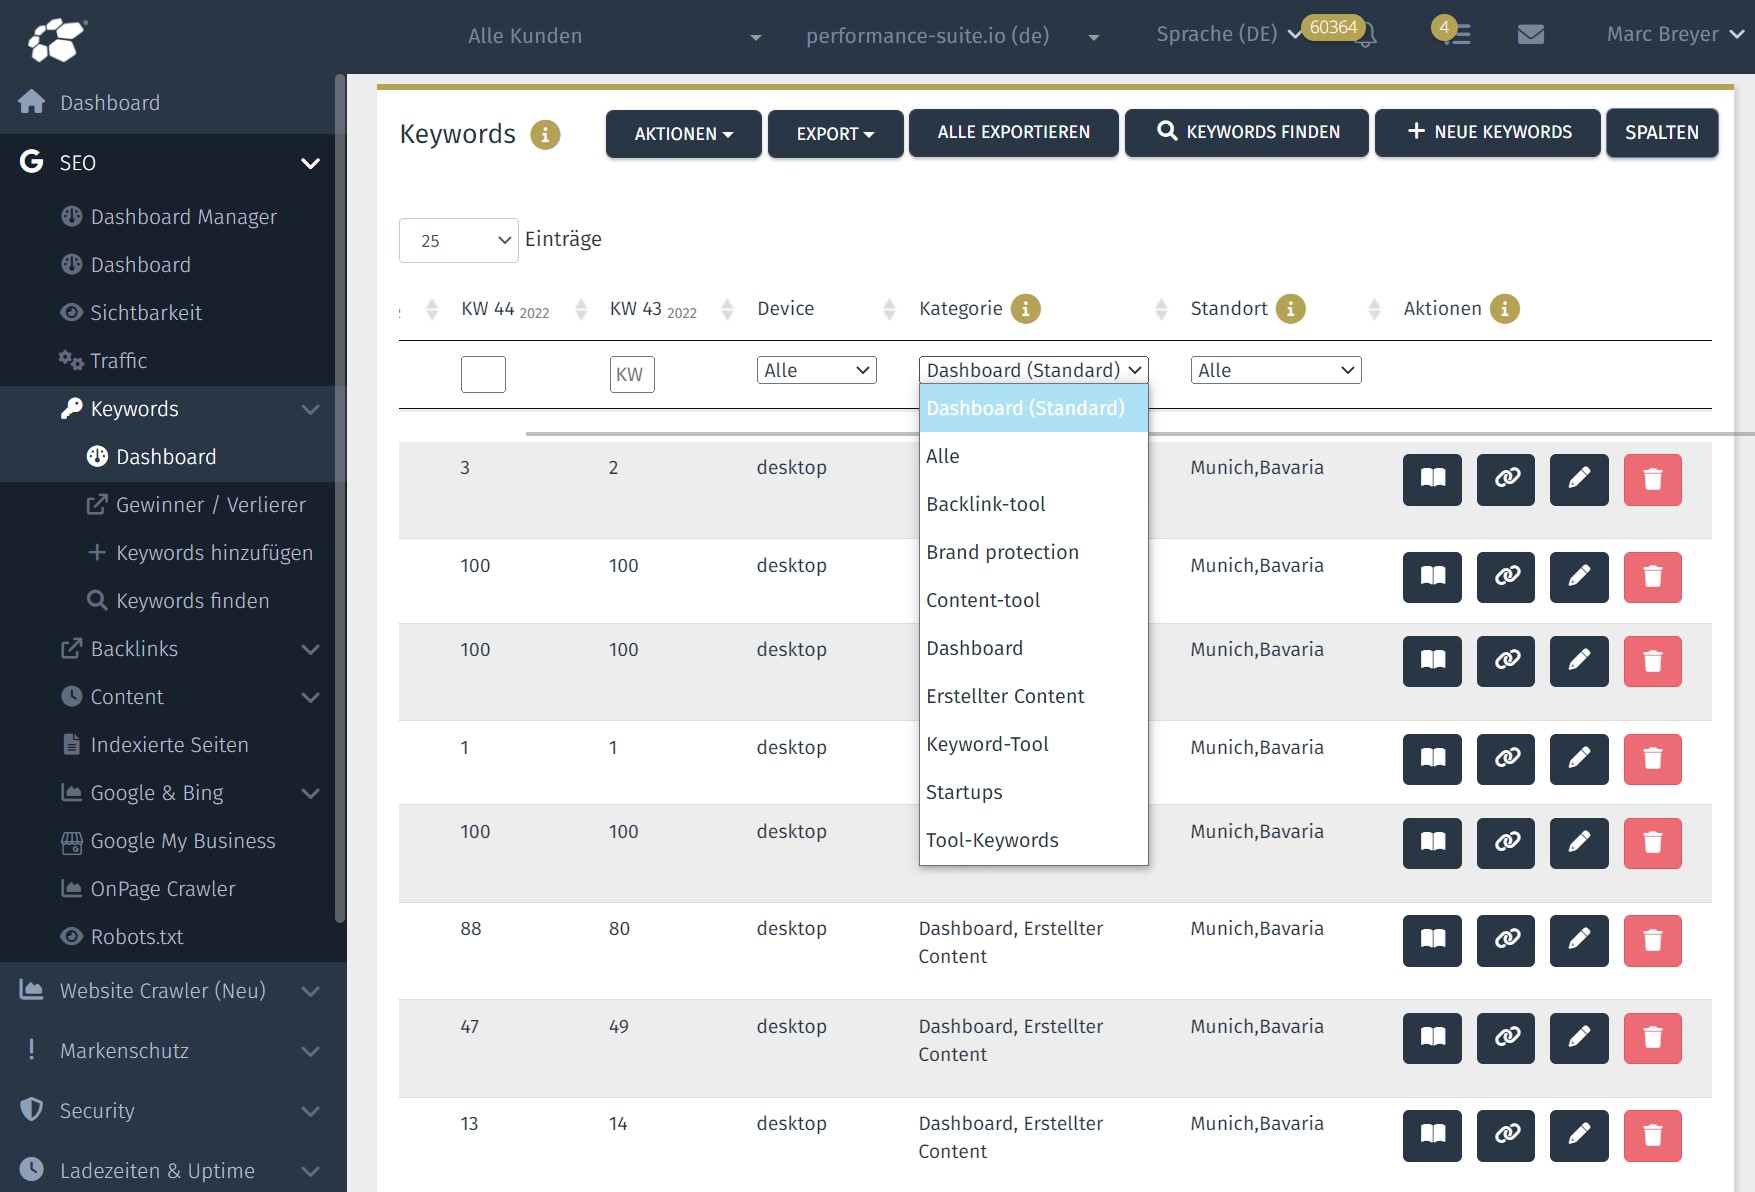This screenshot has height=1192, width=1755.
Task: Edit keyword row with KW44 value 3
Action: (x=1579, y=479)
